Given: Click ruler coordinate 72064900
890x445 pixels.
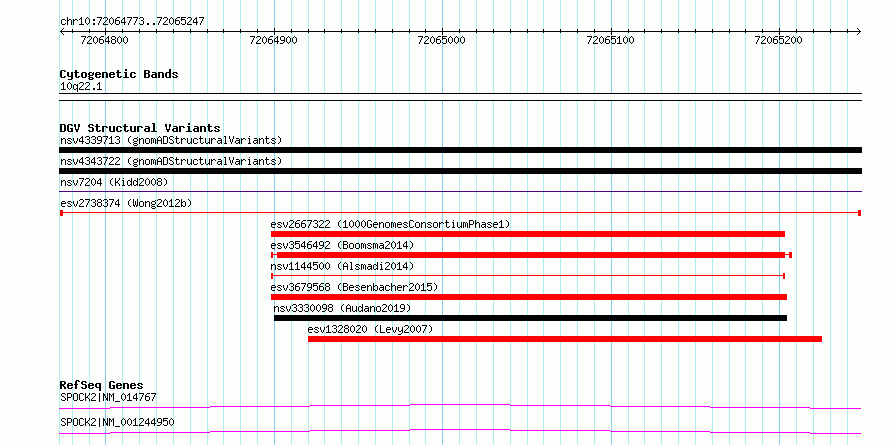Looking at the screenshot, I should click(x=274, y=40).
